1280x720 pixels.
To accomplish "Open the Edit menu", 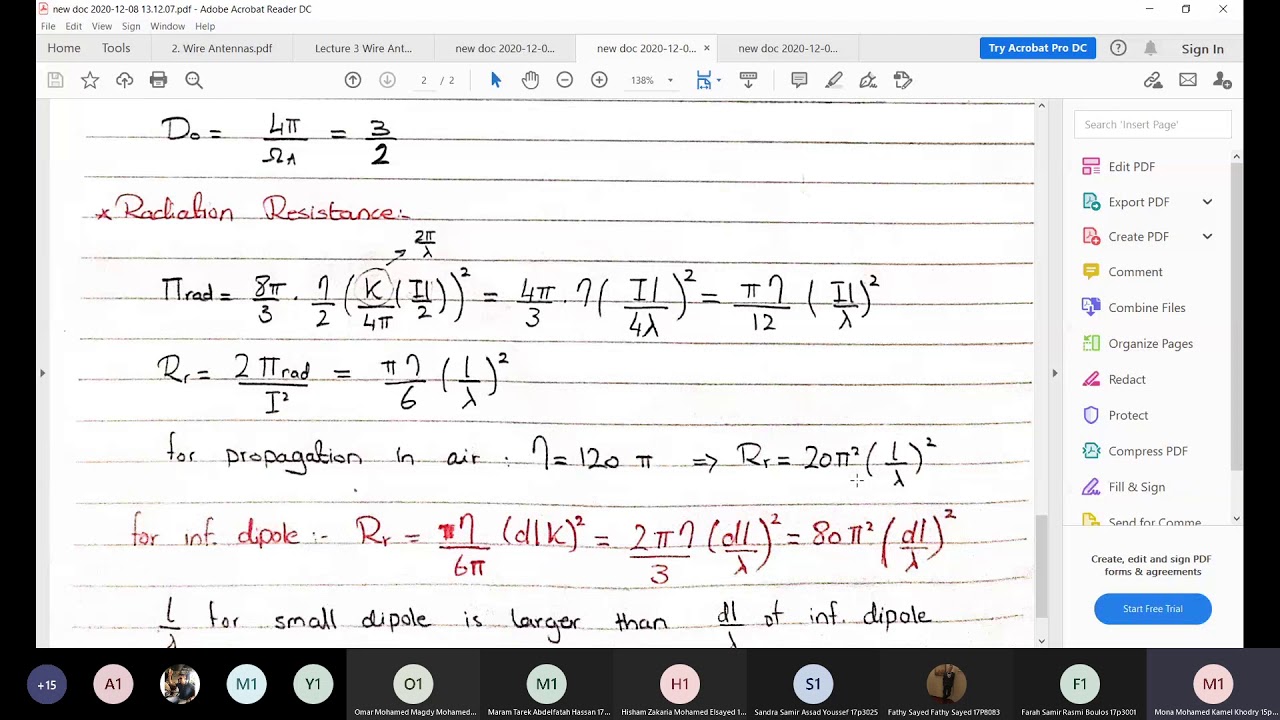I will click(74, 26).
